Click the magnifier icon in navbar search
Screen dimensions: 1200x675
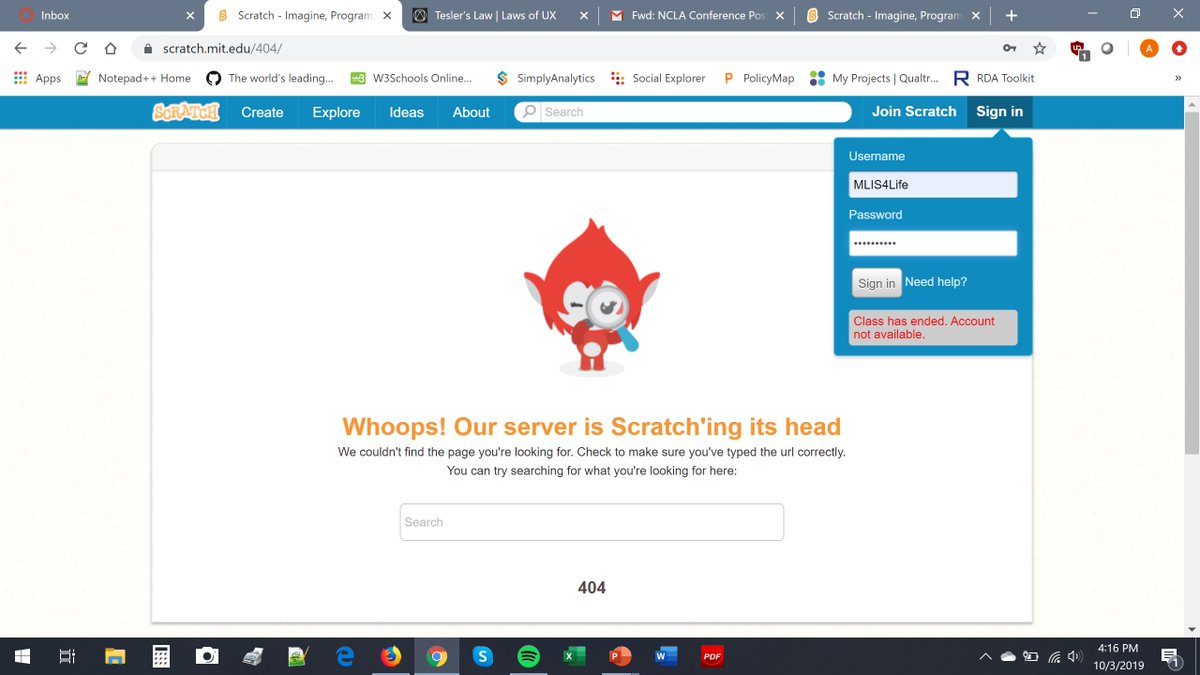(x=529, y=112)
